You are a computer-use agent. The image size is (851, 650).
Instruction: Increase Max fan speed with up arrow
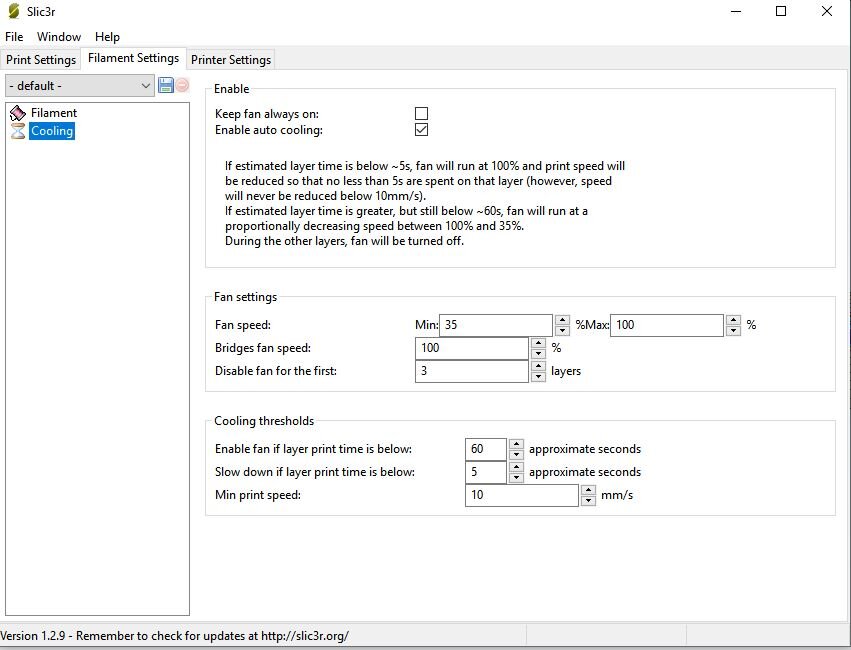click(733, 320)
